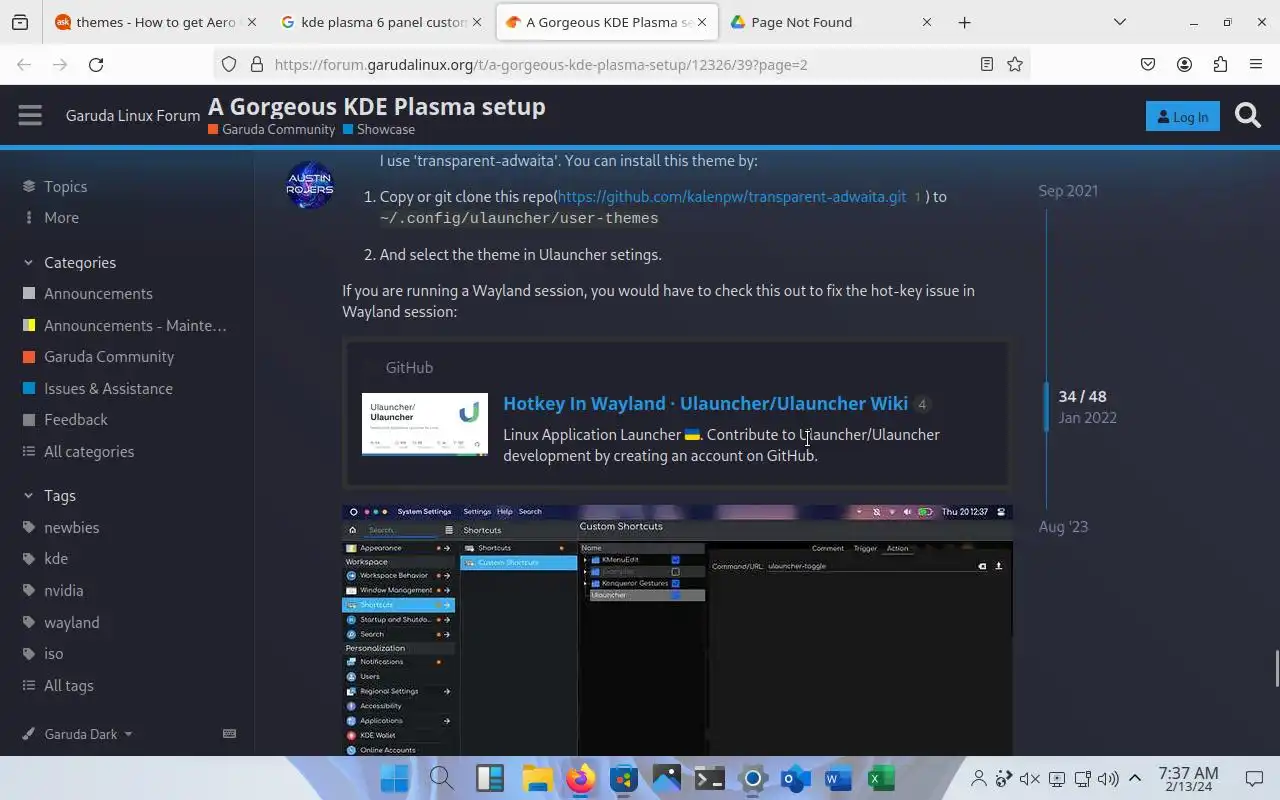Open the keyboard shortcuts icon in sidebar
1280x800 pixels.
(229, 733)
